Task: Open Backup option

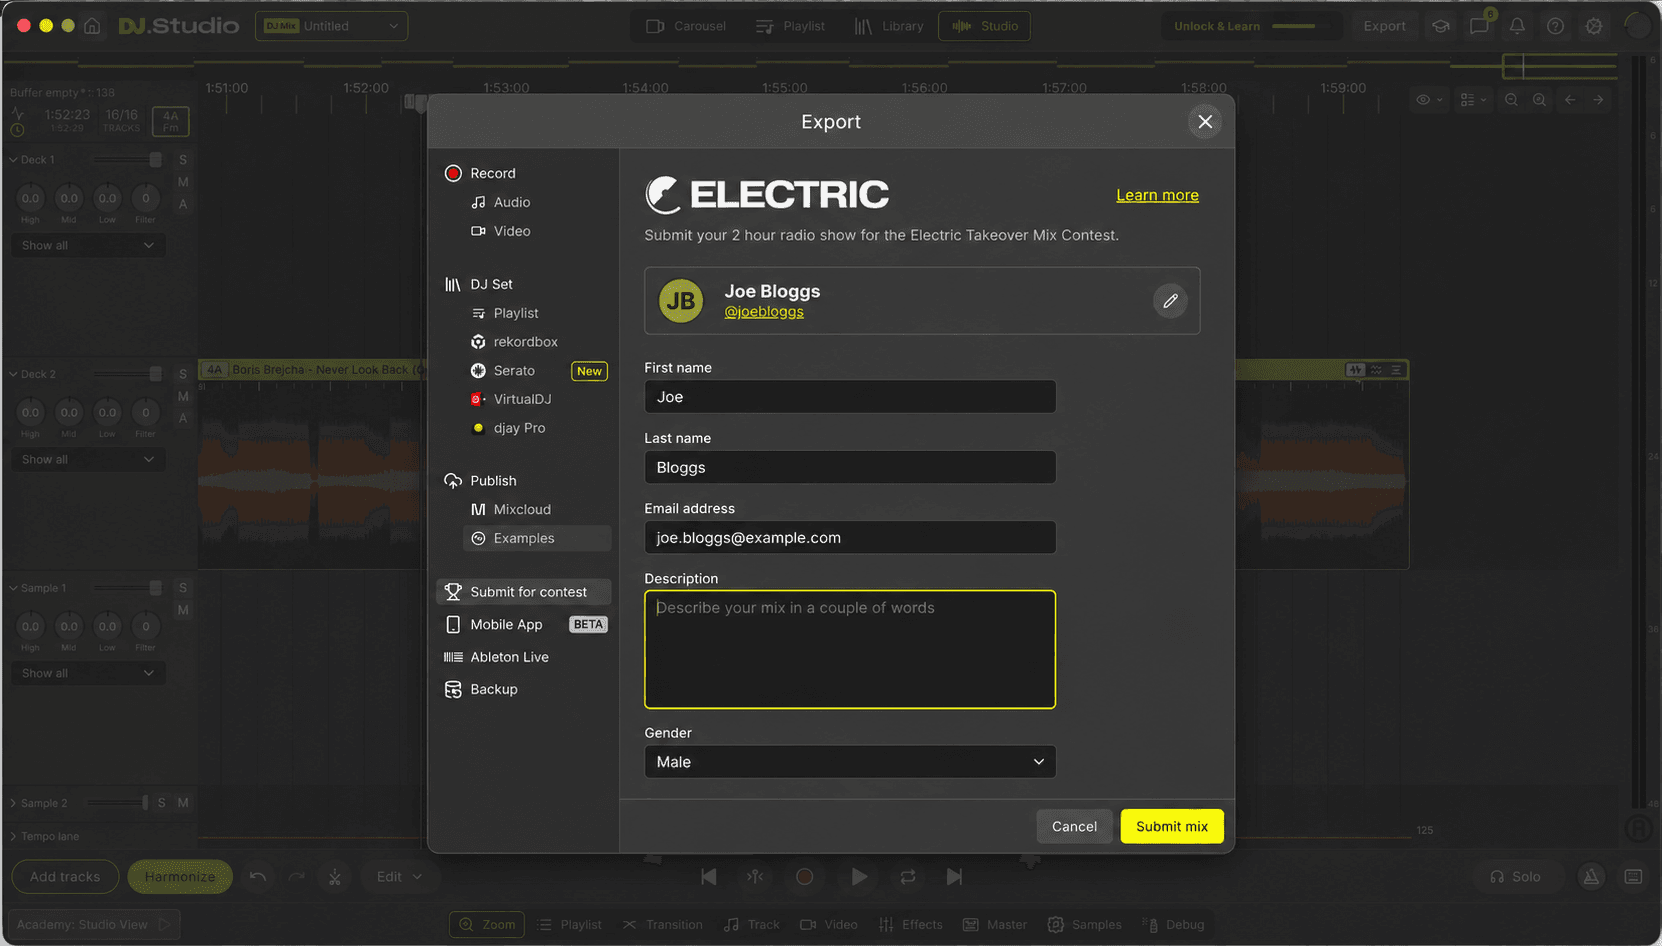Action: coord(481,689)
